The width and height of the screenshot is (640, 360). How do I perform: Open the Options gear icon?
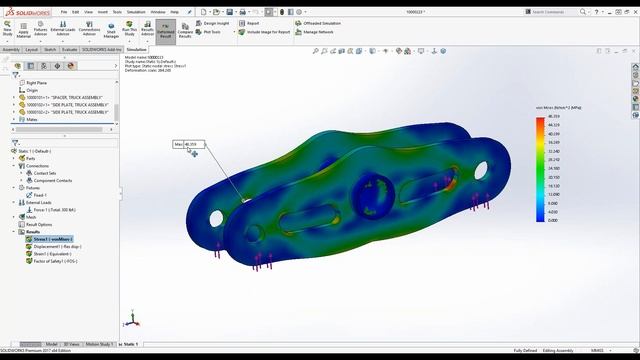point(299,12)
